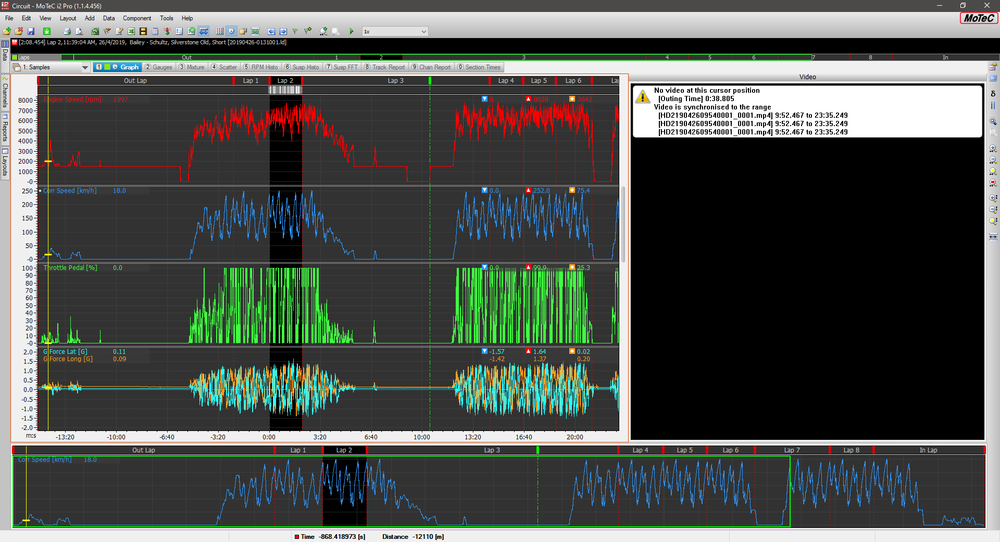1000x542 pixels.
Task: Select the G Force Long [G] channel label
Action: pyautogui.click(x=68, y=359)
